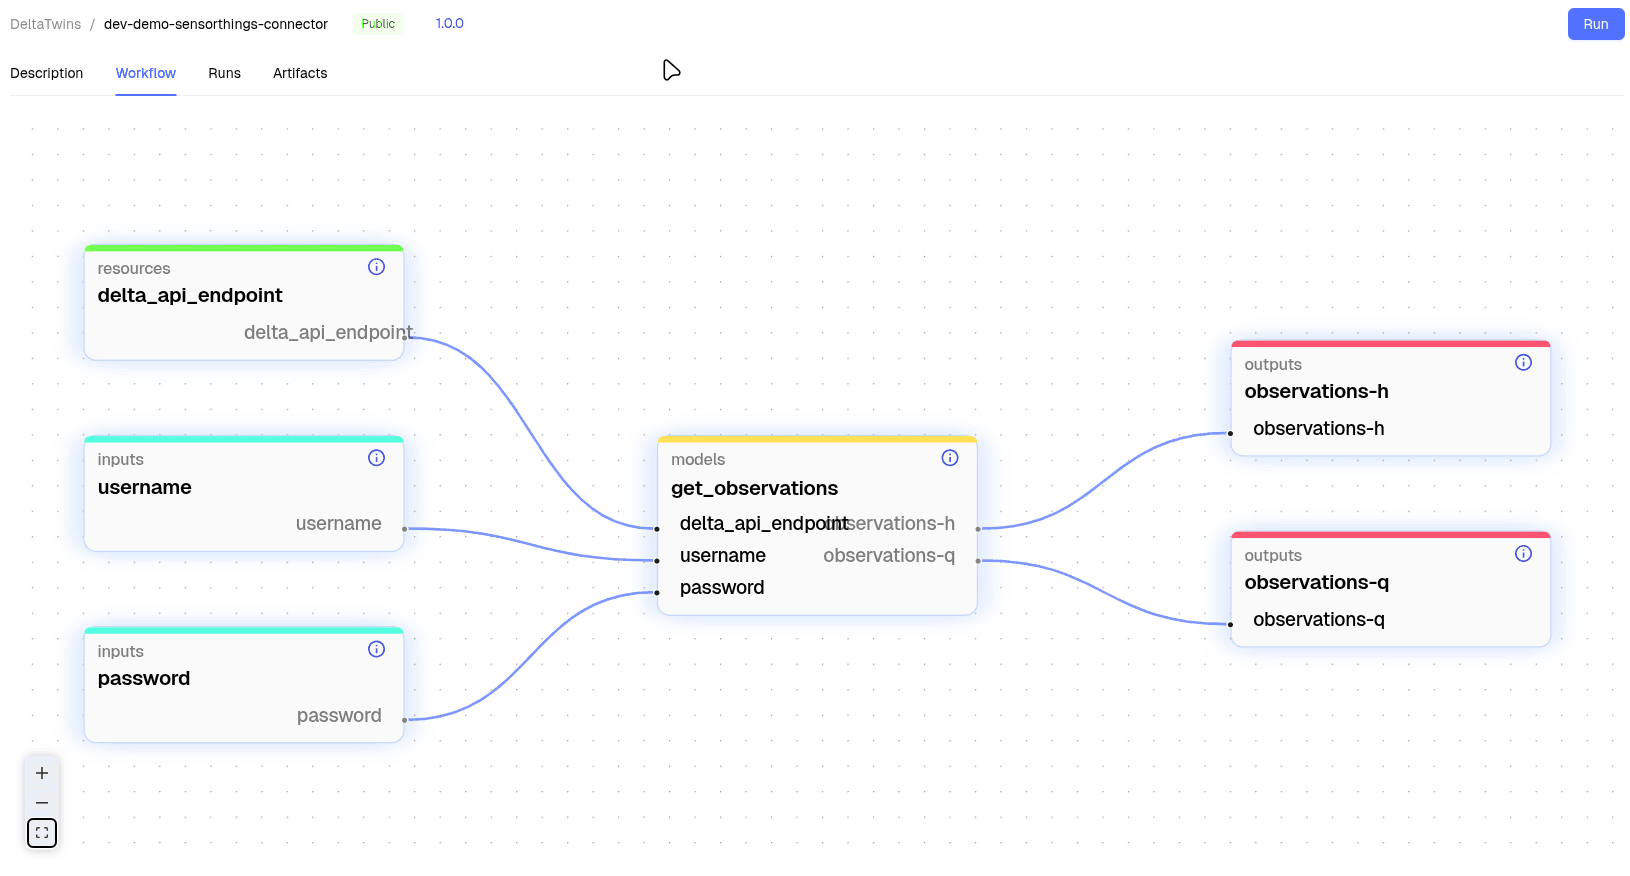View info for observations-h output node
Image resolution: width=1630 pixels, height=876 pixels.
[x=1522, y=363]
